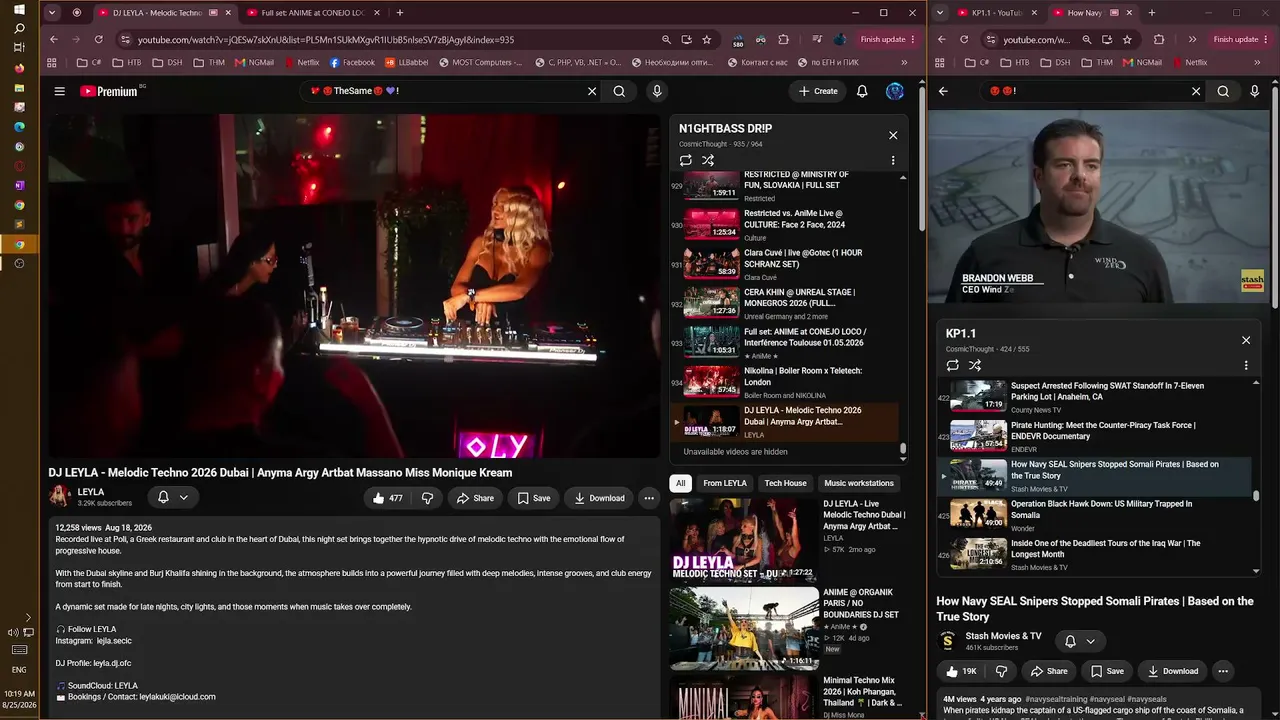The width and height of the screenshot is (1280, 720).
Task: Share the DJ LEYLA video
Action: pyautogui.click(x=475, y=498)
